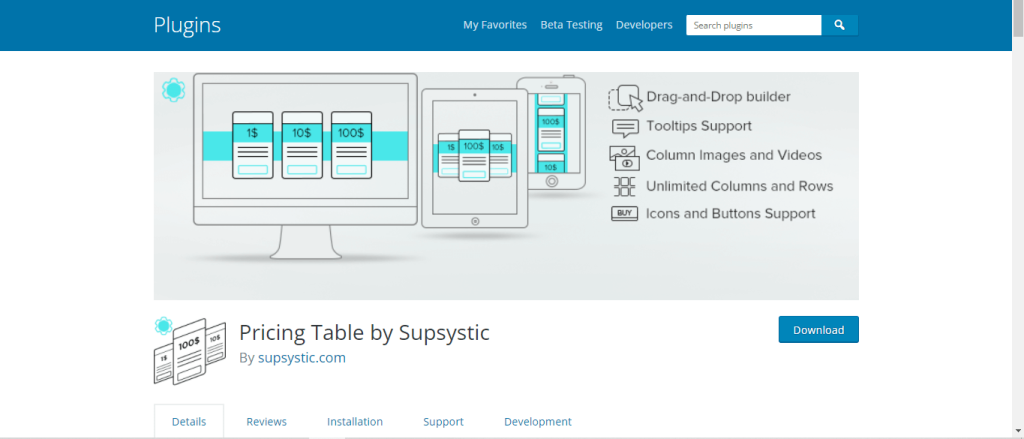
Task: Go to the Developers page
Action: click(x=644, y=25)
